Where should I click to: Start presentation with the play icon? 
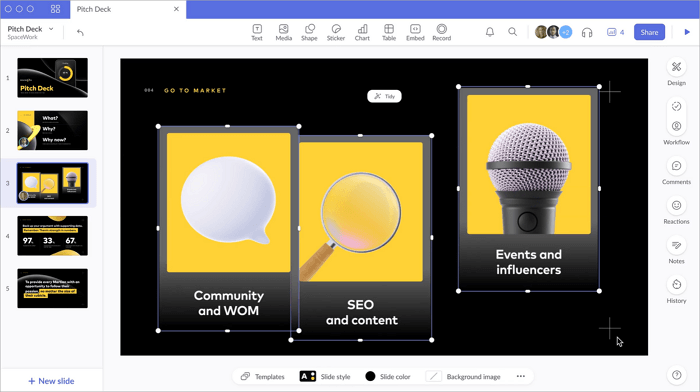[x=687, y=32]
